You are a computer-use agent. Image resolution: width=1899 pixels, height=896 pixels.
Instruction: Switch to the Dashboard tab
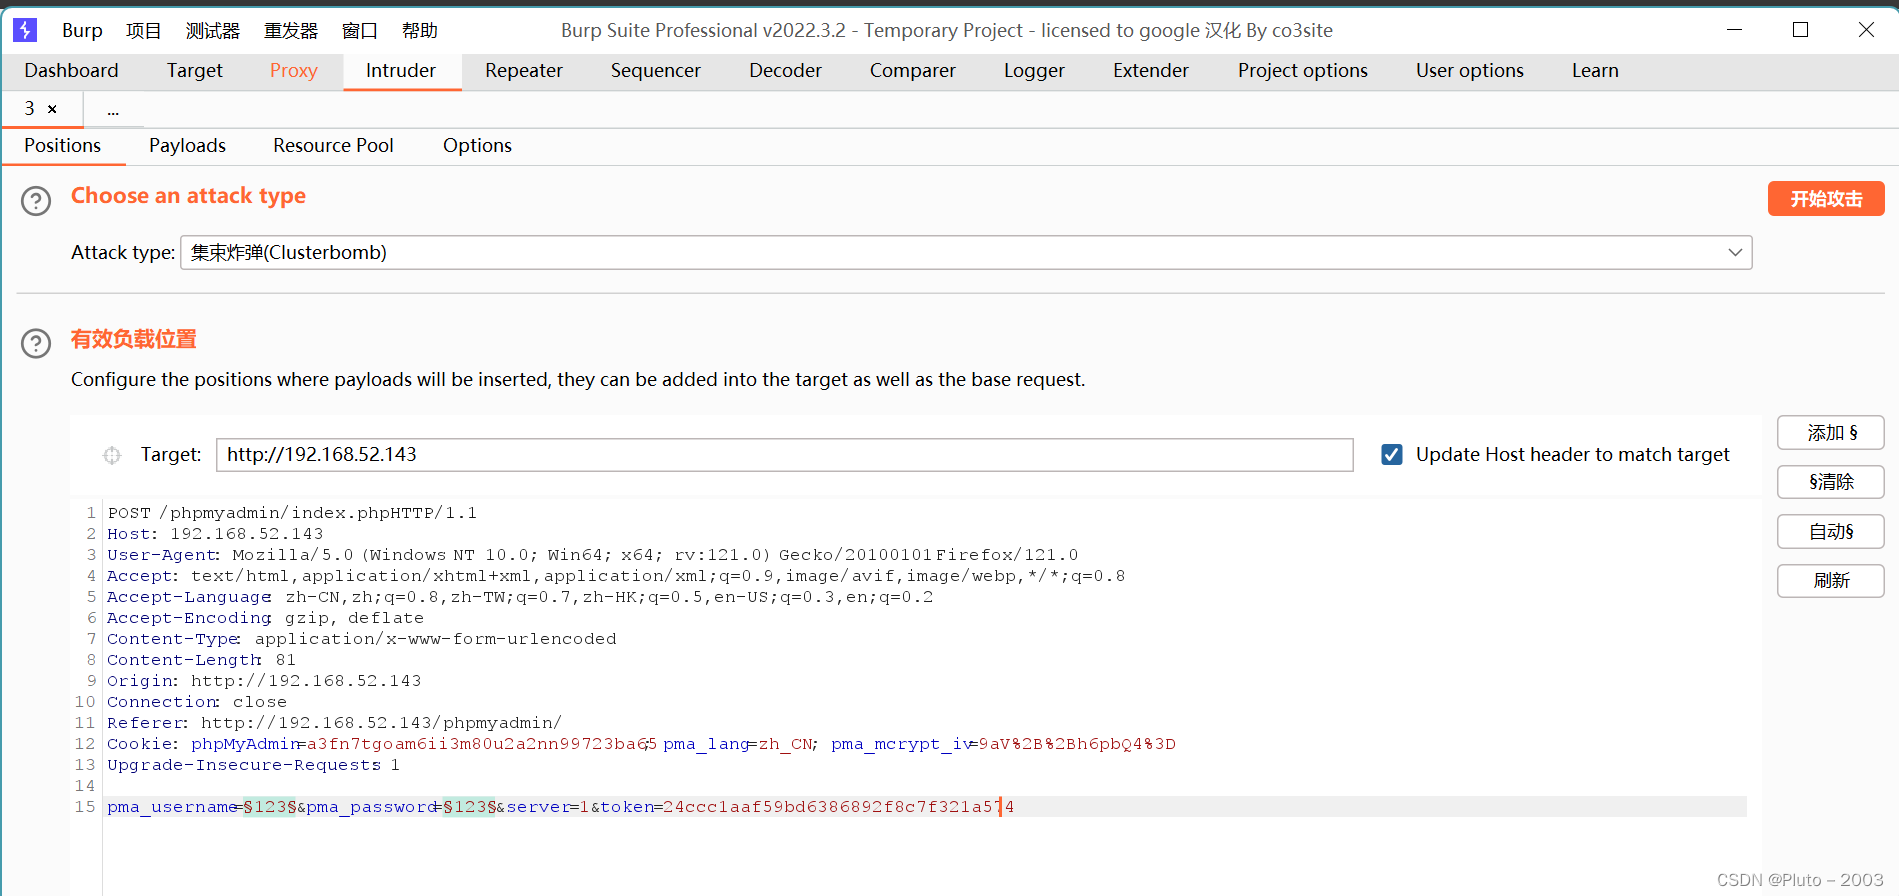(71, 71)
